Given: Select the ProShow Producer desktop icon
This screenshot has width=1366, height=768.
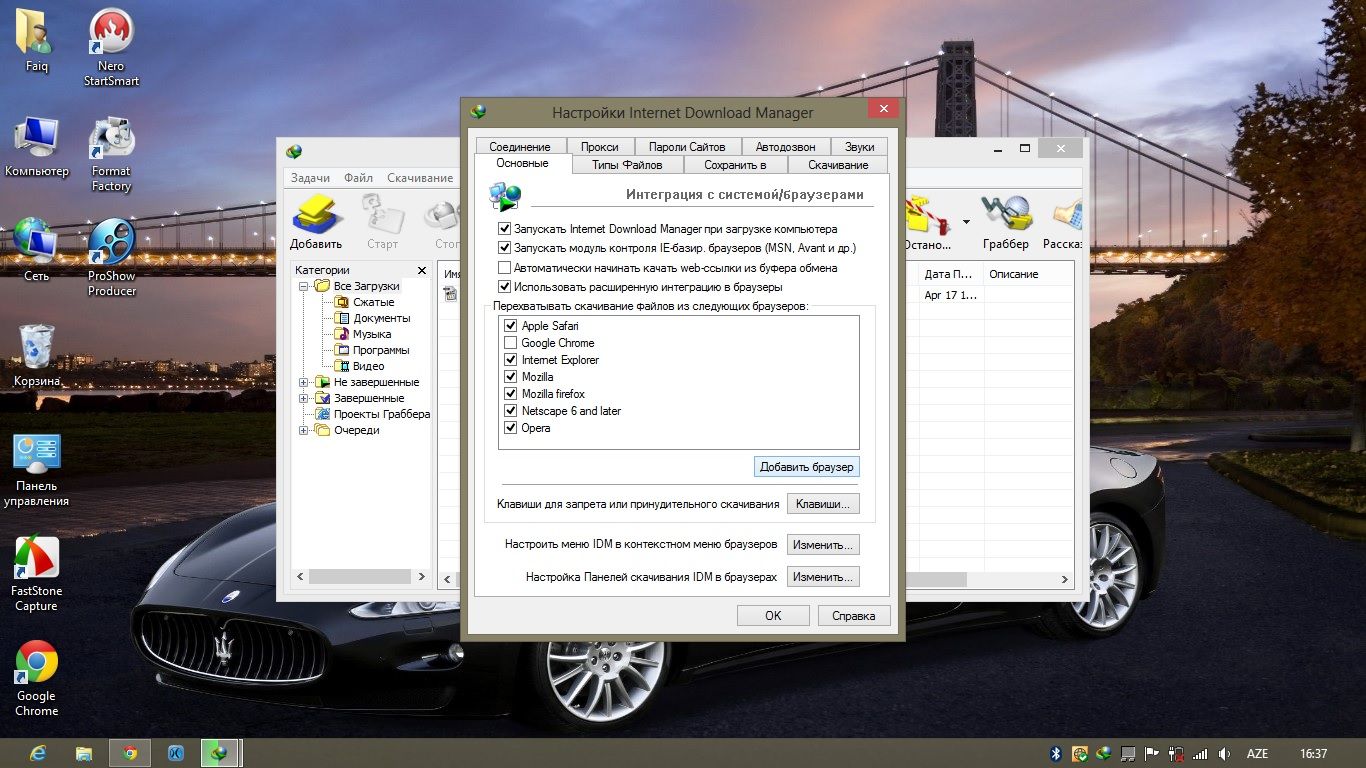Looking at the screenshot, I should 111,258.
